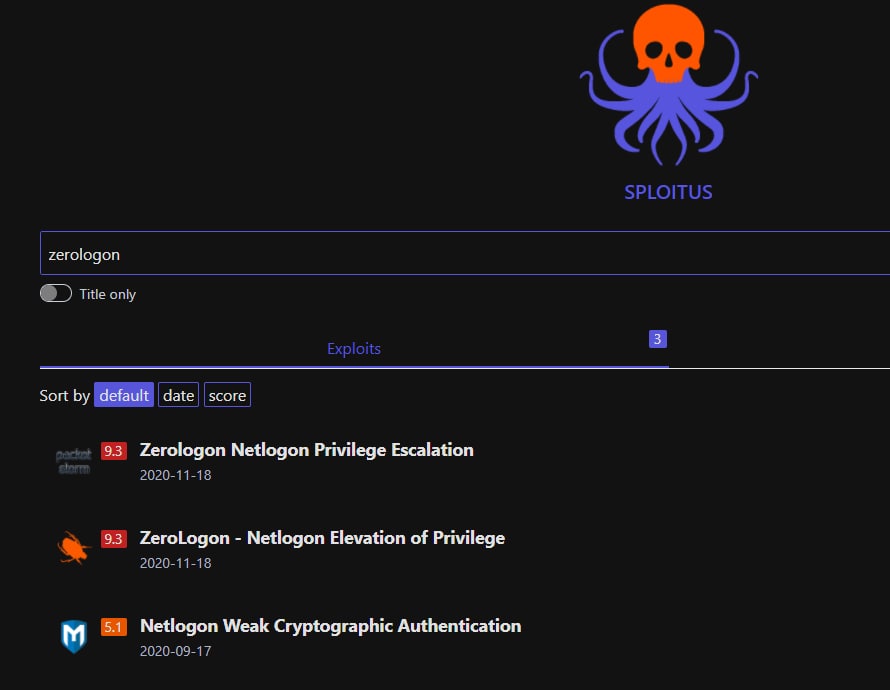The image size is (890, 690).
Task: Sort results by score
Action: [227, 395]
